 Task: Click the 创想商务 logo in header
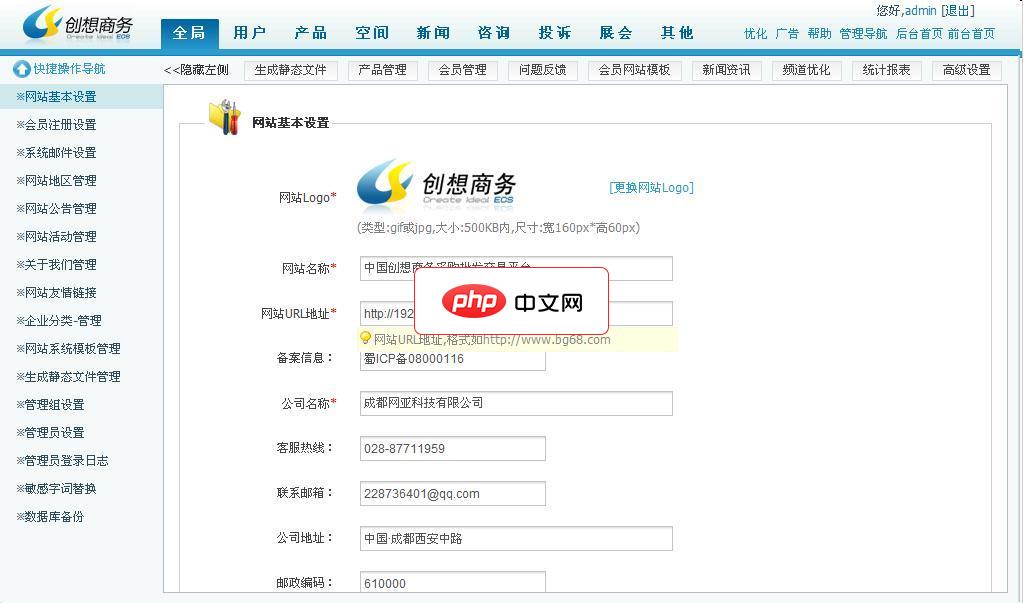(78, 24)
